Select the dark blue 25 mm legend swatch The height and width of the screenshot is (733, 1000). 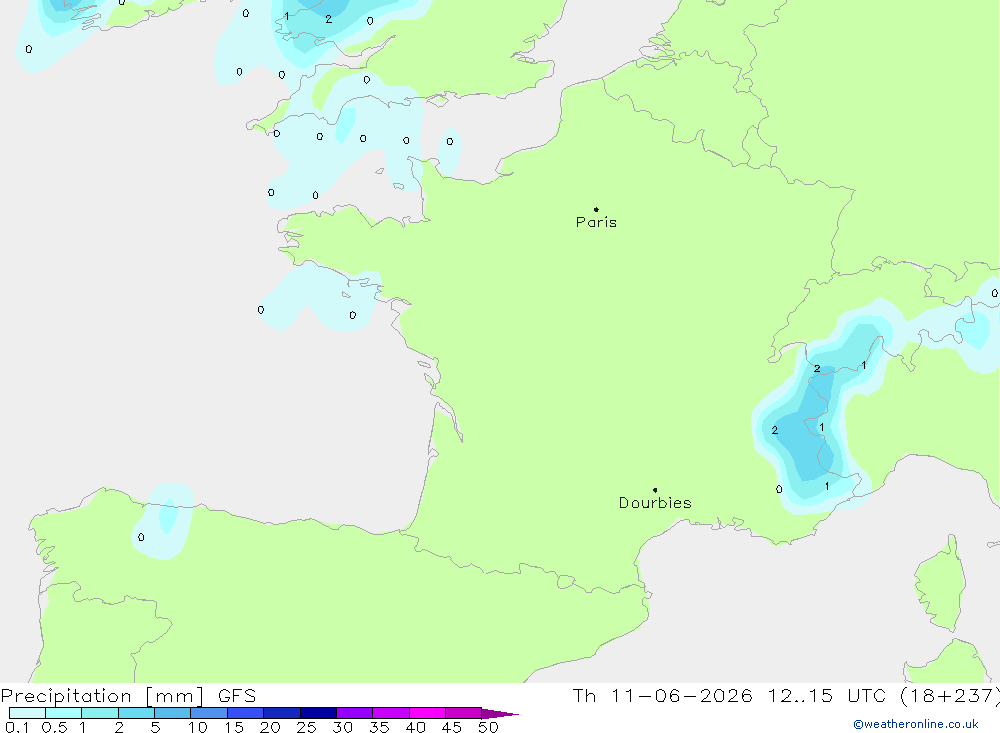318,713
